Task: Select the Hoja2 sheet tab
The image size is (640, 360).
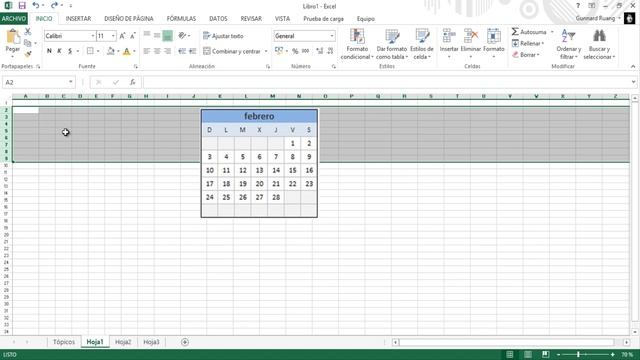Action: [123, 342]
